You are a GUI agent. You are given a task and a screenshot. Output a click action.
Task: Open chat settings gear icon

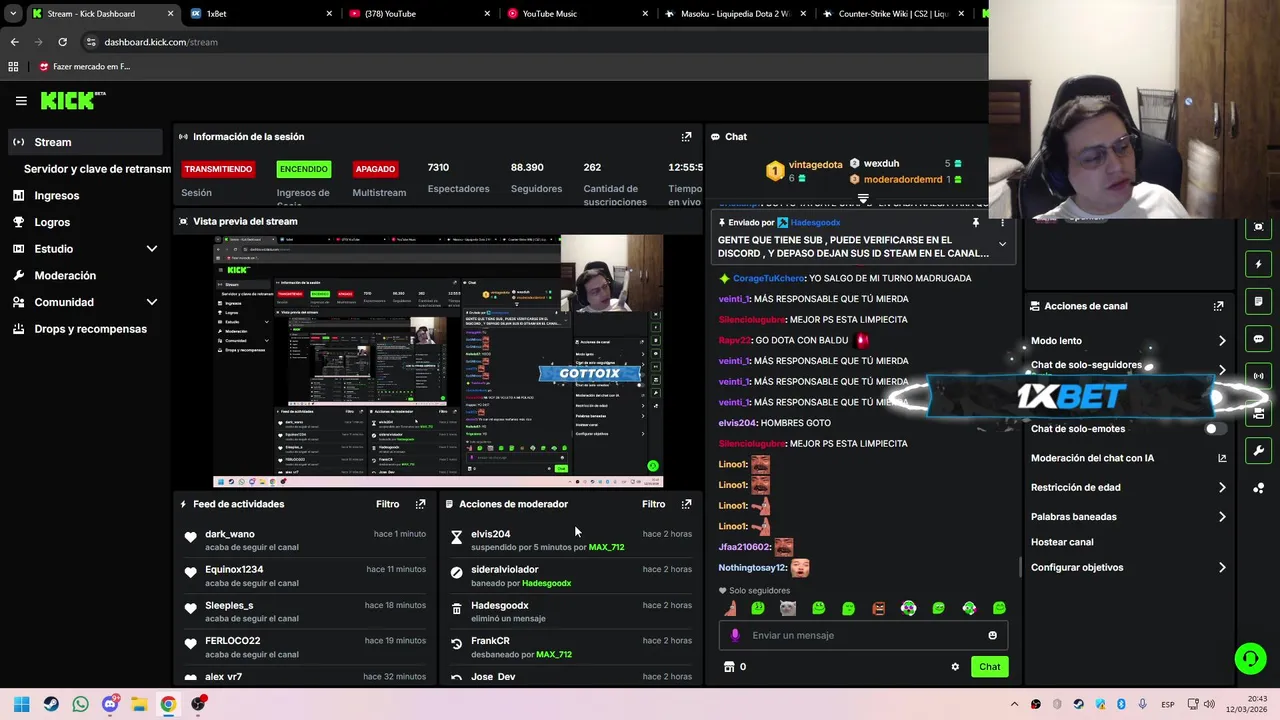click(x=955, y=667)
